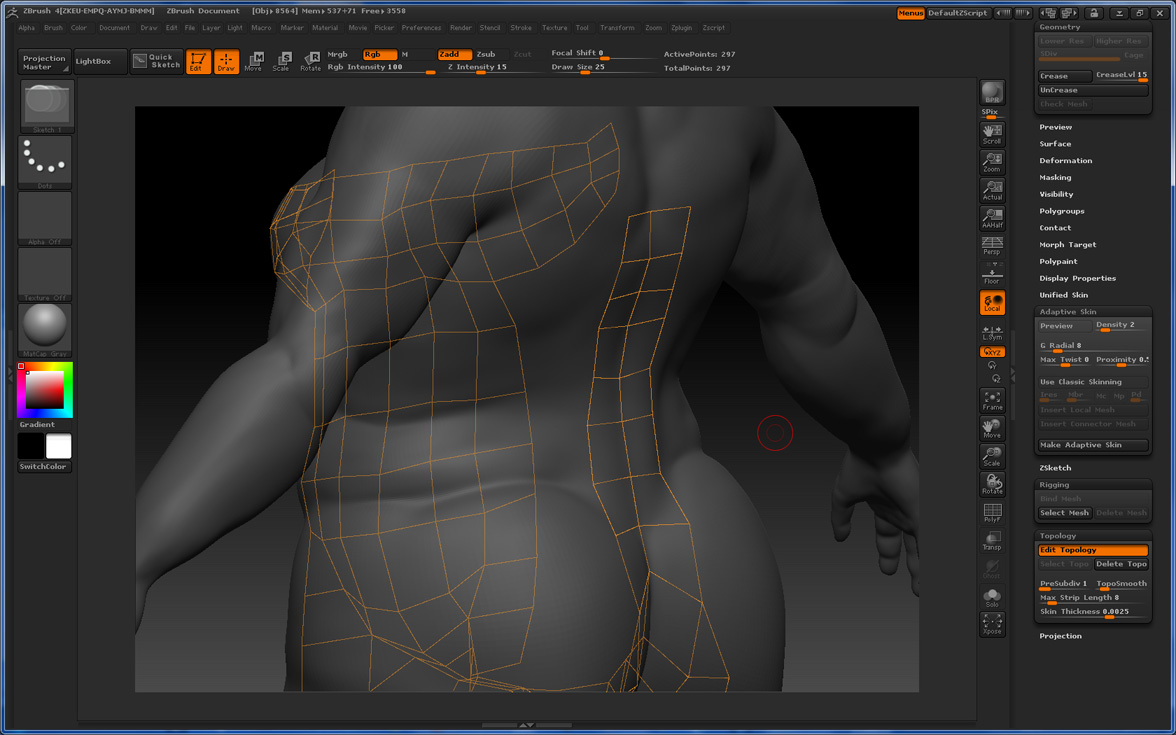Toggle the Edit Topology button
This screenshot has height=735, width=1176.
click(x=1093, y=550)
